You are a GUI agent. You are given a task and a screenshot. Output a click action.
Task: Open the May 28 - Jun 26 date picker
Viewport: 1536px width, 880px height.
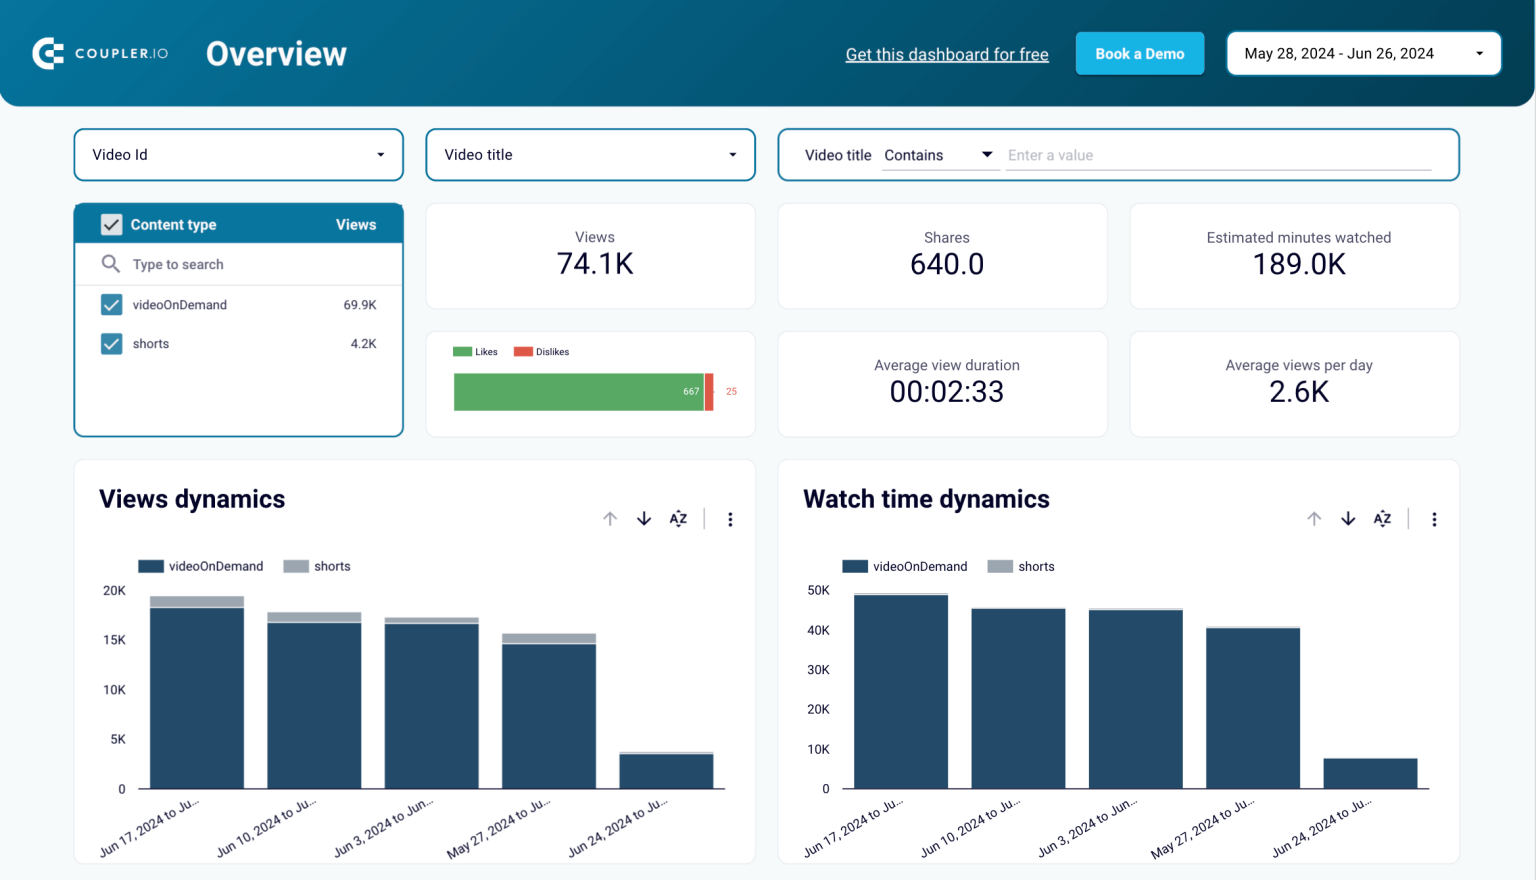[x=1363, y=53]
